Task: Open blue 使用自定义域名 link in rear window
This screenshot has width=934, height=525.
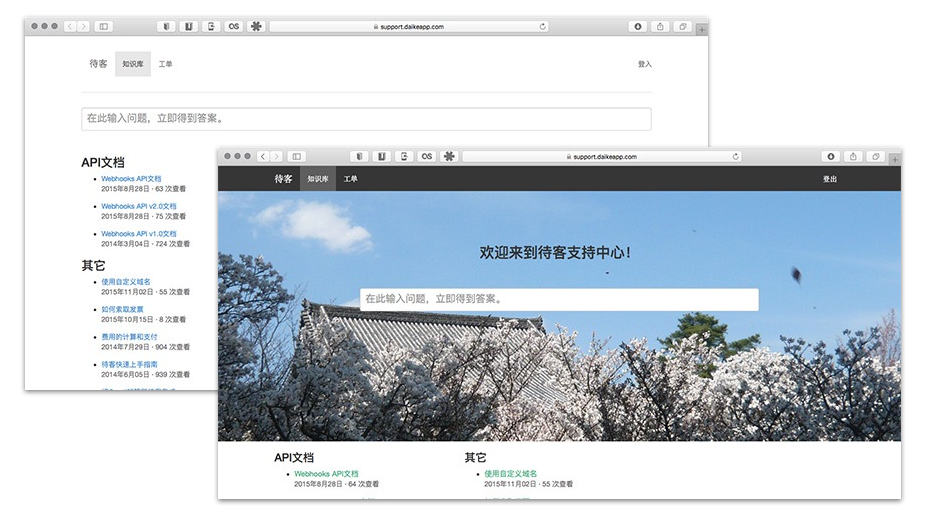Action: tap(126, 281)
